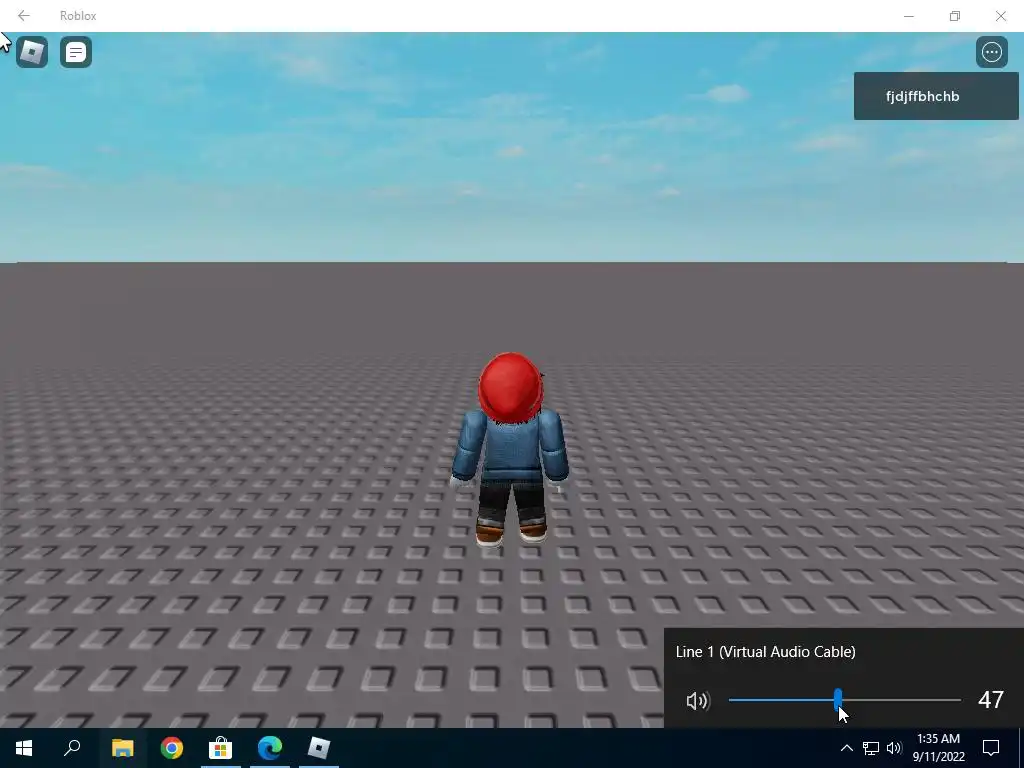Open the clock showing 1:35 AM
Image resolution: width=1024 pixels, height=768 pixels.
938,748
